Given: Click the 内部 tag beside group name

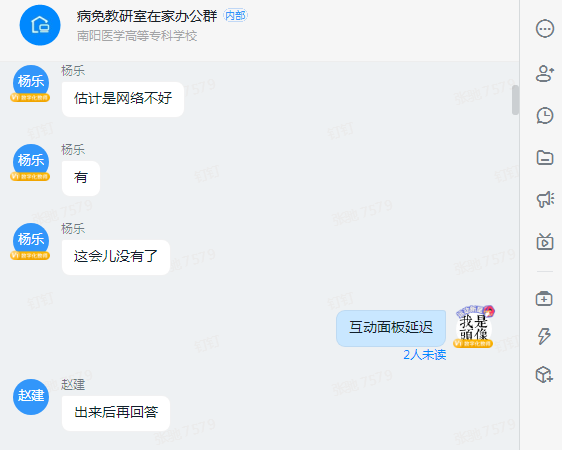Looking at the screenshot, I should pyautogui.click(x=235, y=15).
